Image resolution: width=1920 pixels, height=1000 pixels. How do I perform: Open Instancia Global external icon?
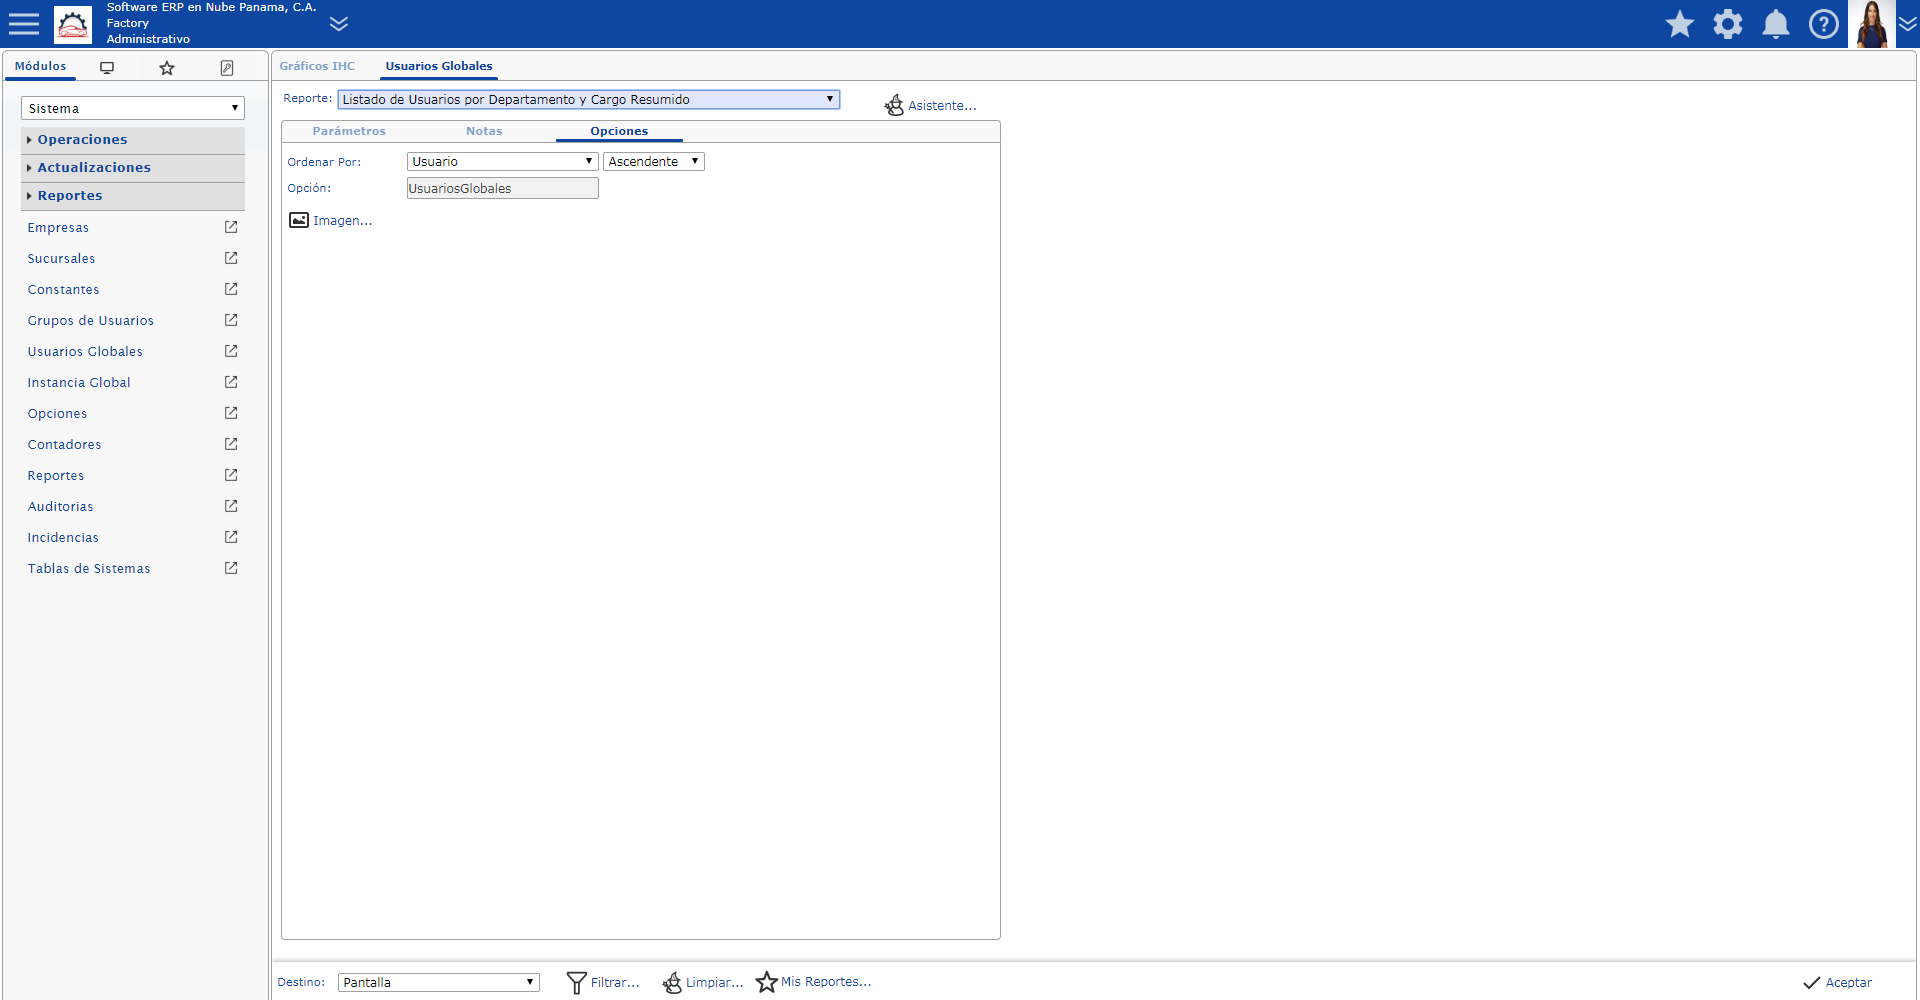point(231,382)
